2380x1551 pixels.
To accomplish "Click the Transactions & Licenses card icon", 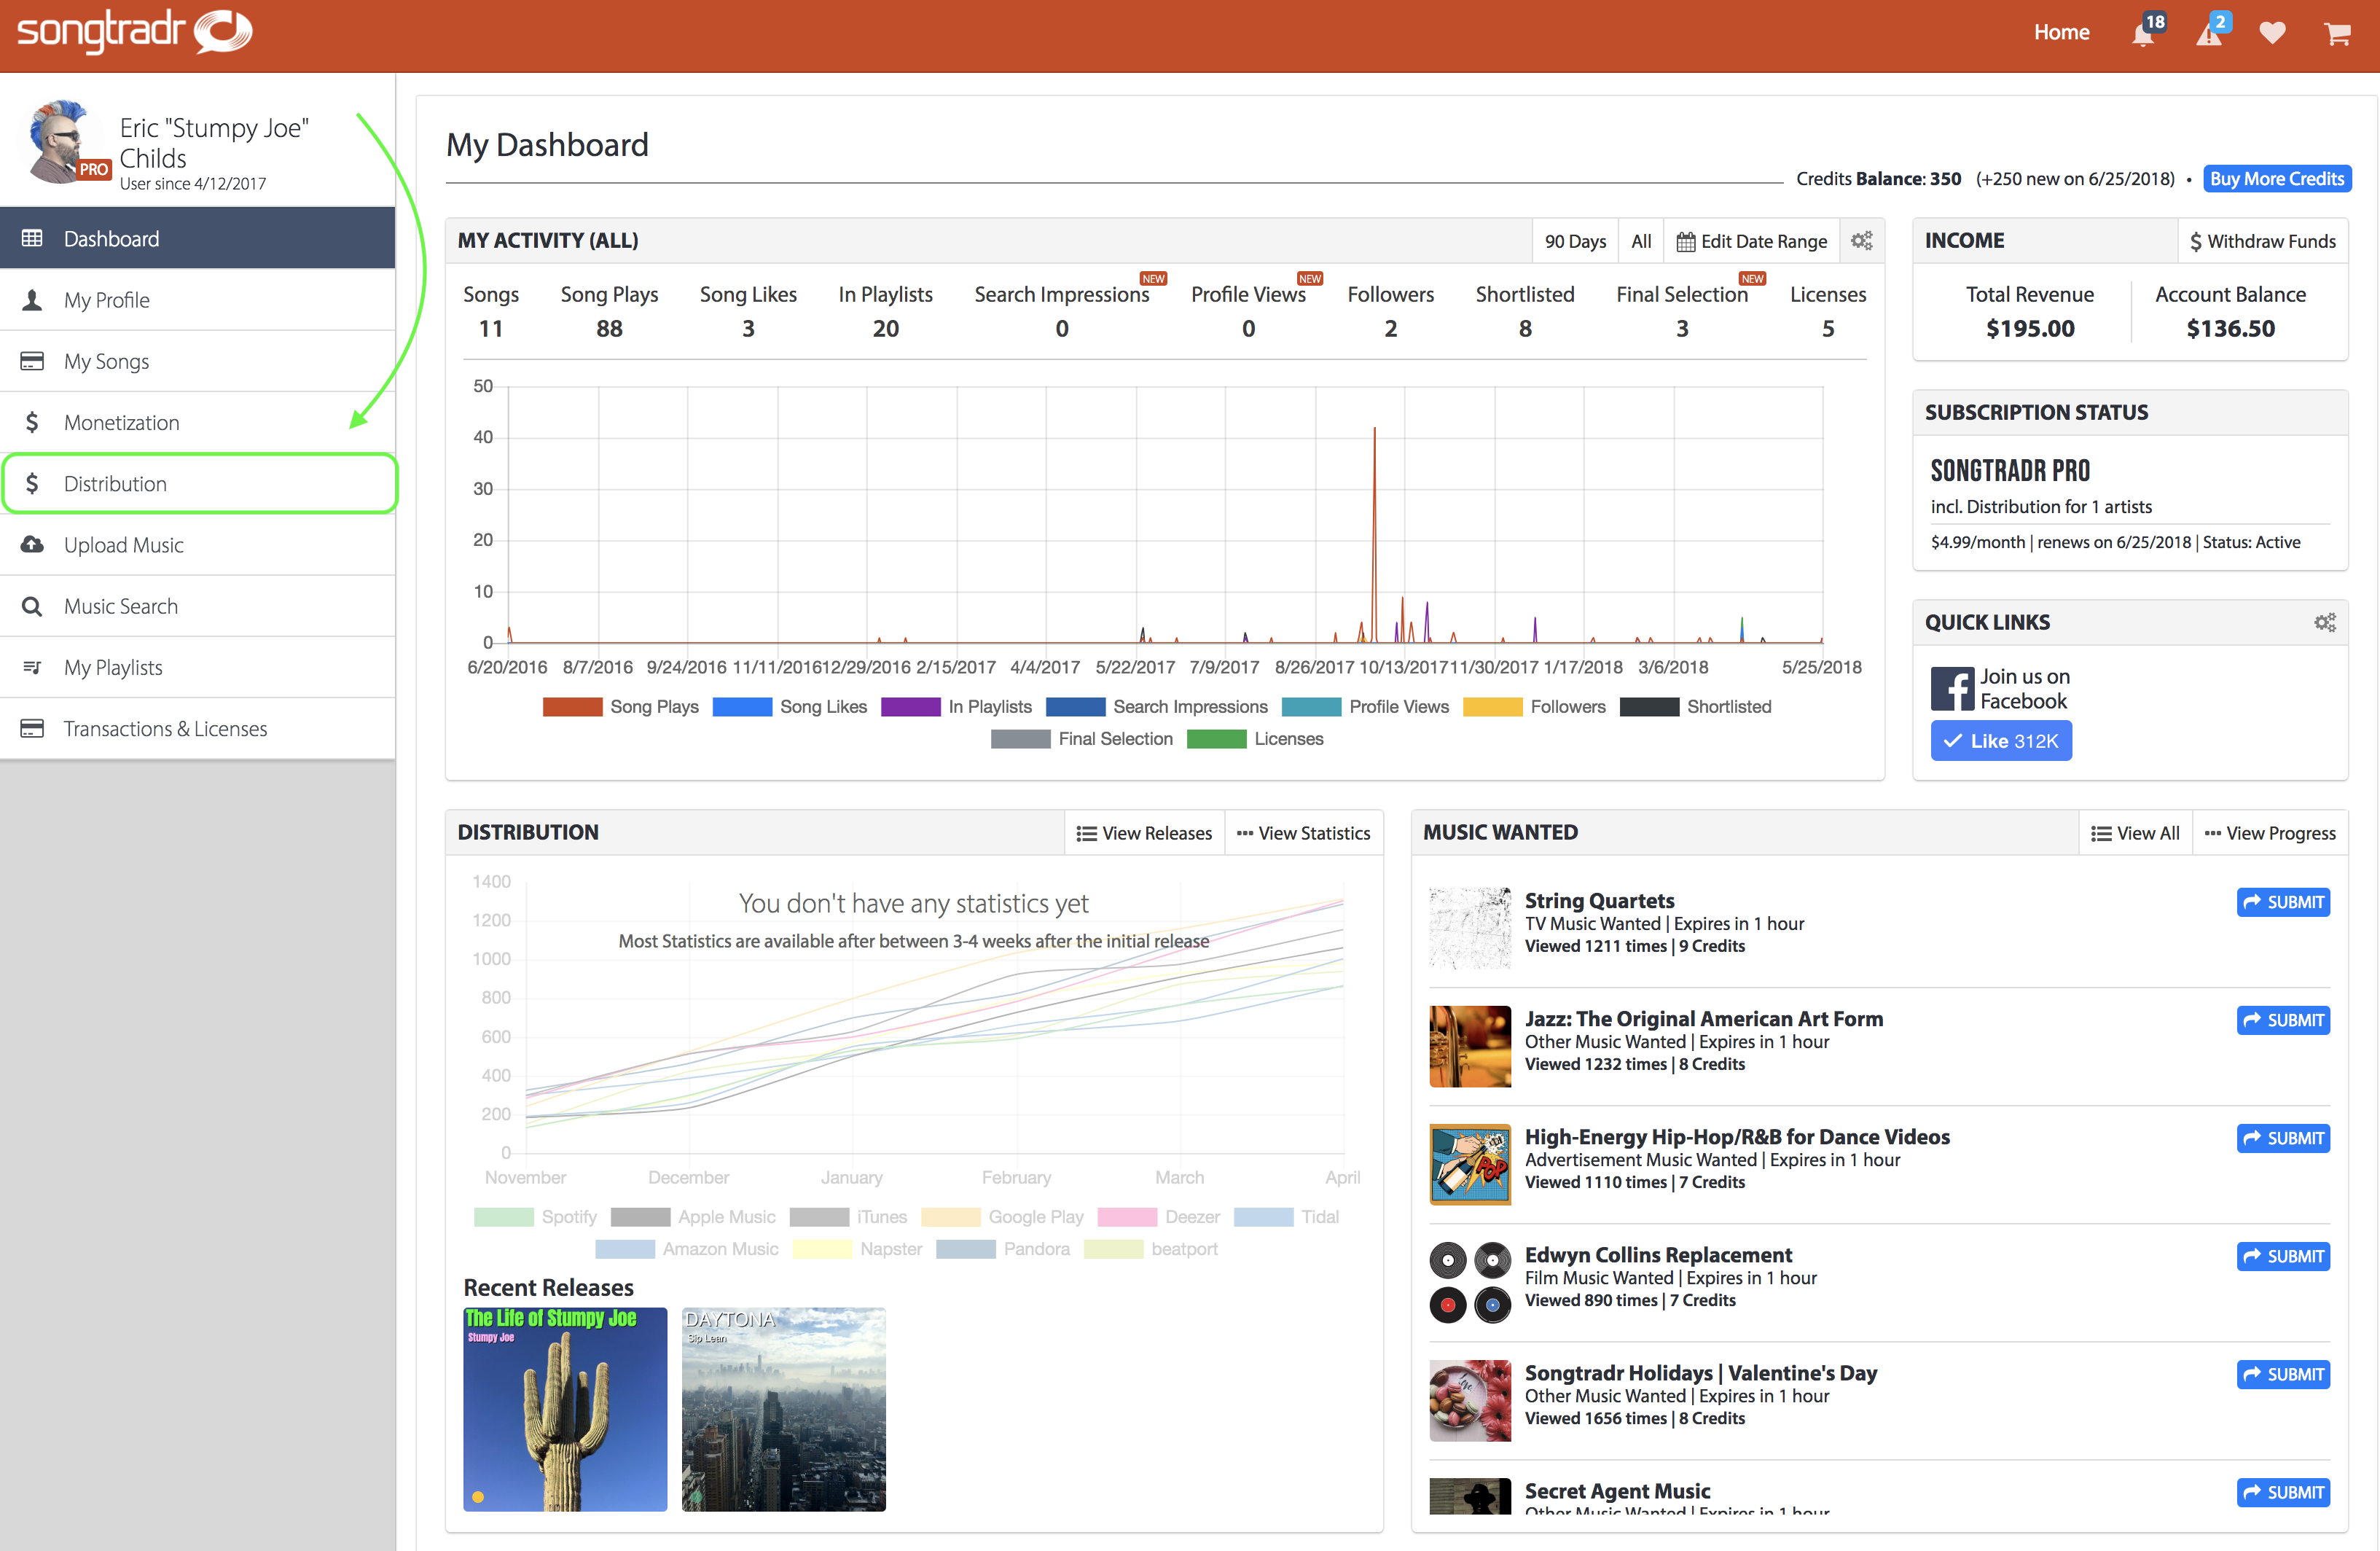I will [x=32, y=728].
